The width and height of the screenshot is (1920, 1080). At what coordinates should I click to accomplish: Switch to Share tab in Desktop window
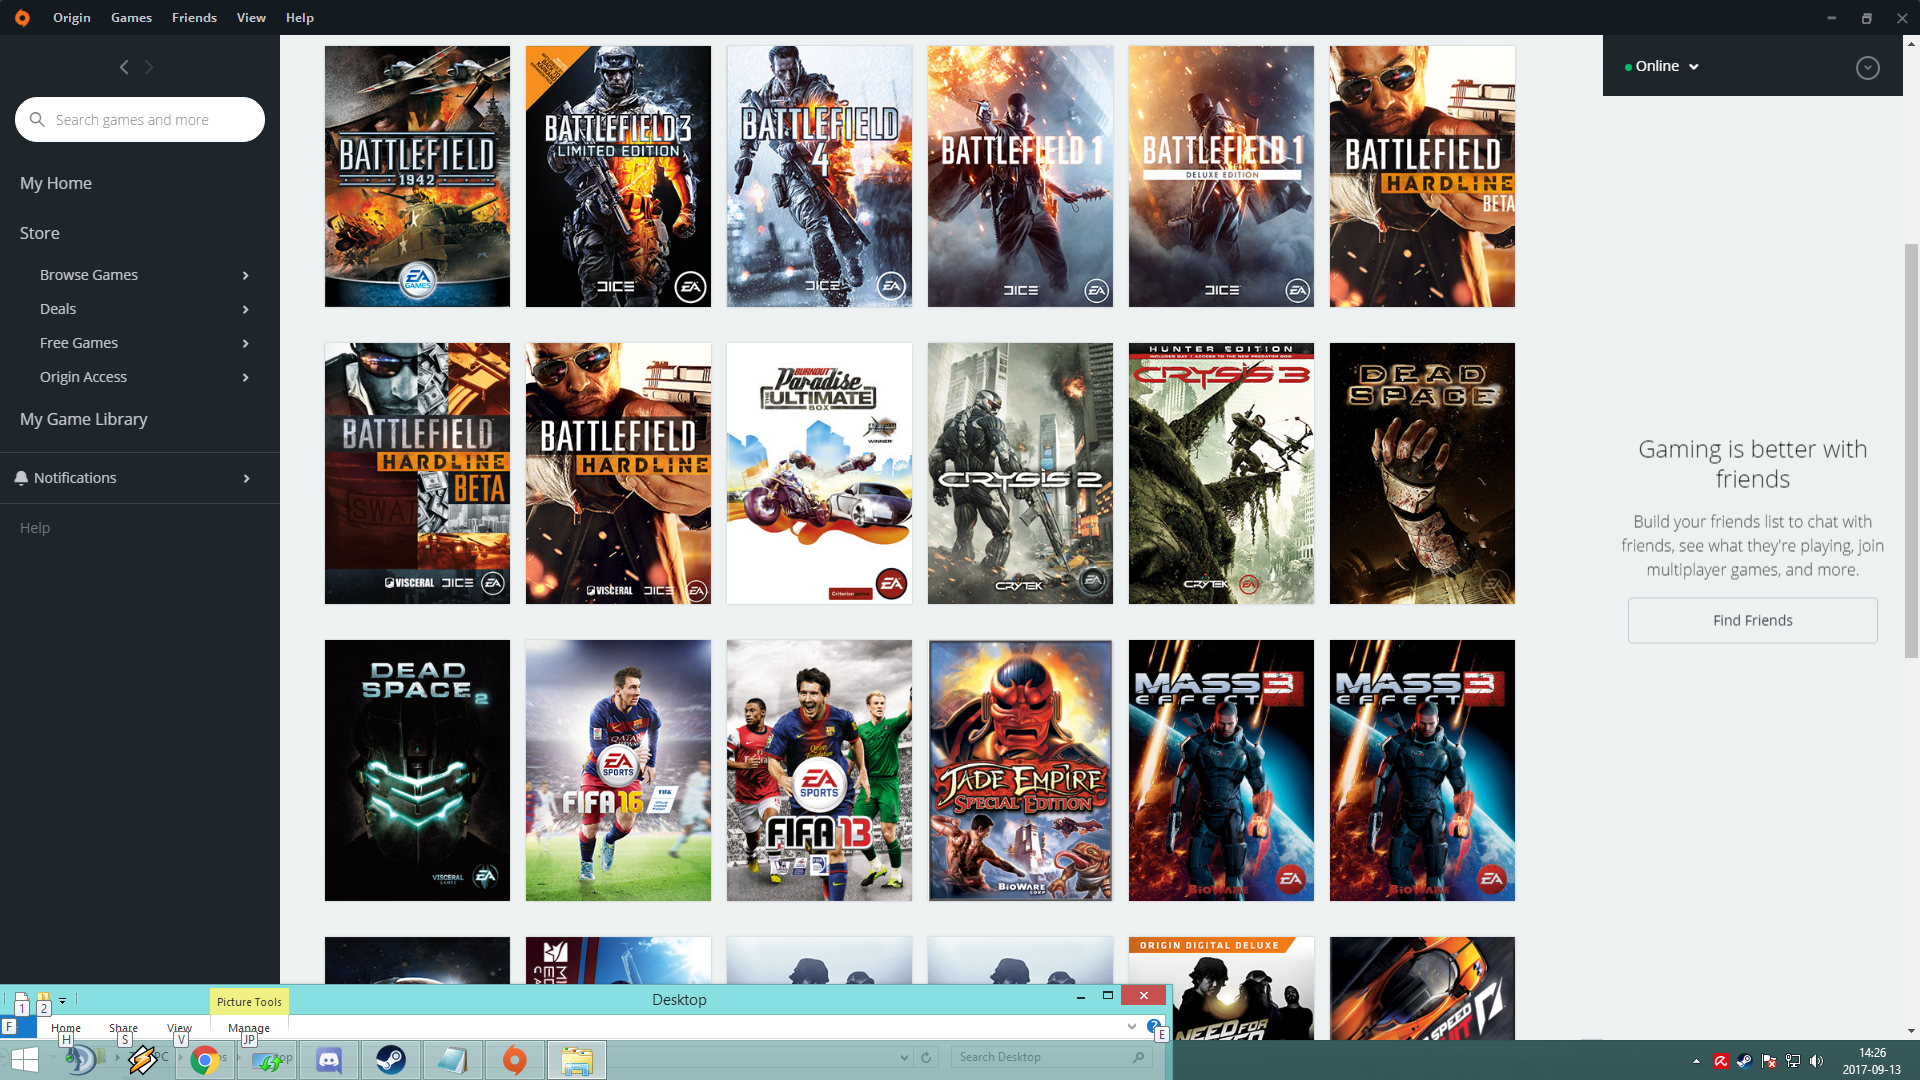pyautogui.click(x=123, y=1027)
